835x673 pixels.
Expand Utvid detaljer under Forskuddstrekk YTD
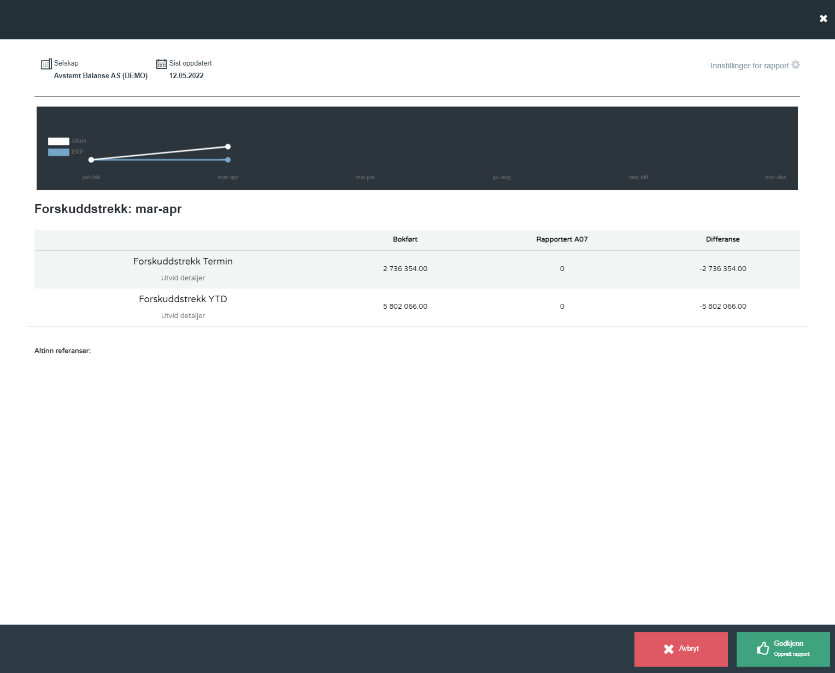183,315
